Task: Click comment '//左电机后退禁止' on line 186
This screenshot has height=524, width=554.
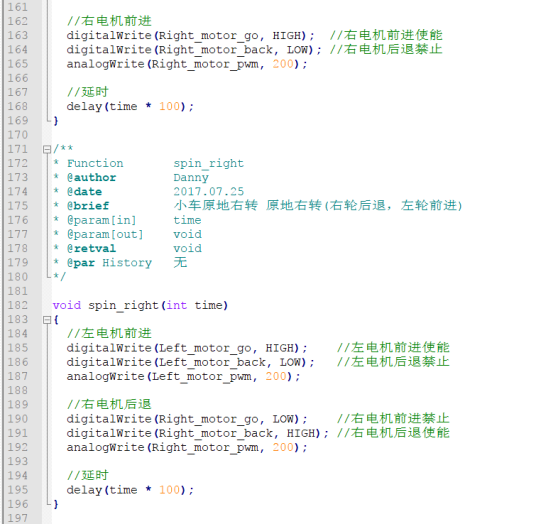Action: (393, 362)
